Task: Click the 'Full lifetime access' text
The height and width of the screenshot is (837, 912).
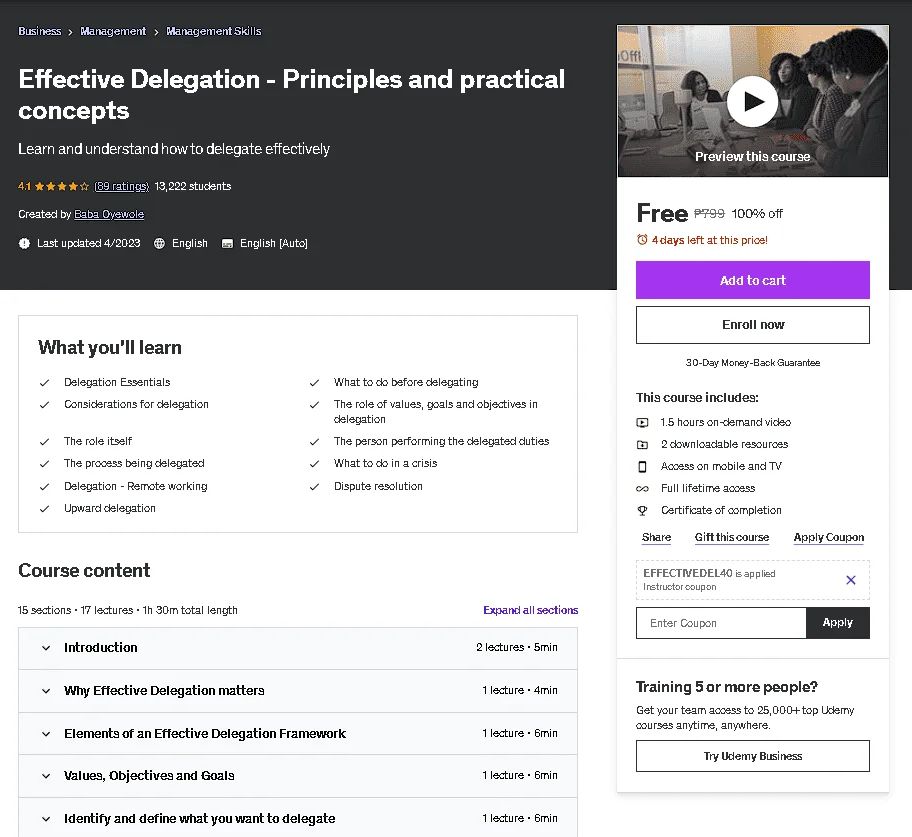Action: click(x=708, y=489)
